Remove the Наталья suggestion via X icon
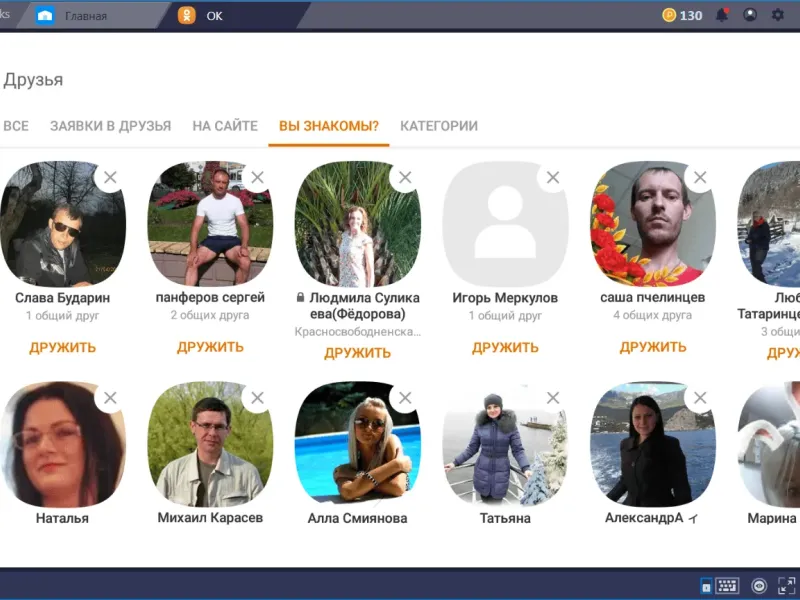The width and height of the screenshot is (800, 600). click(110, 398)
